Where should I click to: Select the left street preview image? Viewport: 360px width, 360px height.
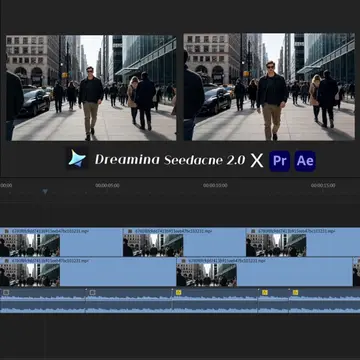[x=91, y=88]
